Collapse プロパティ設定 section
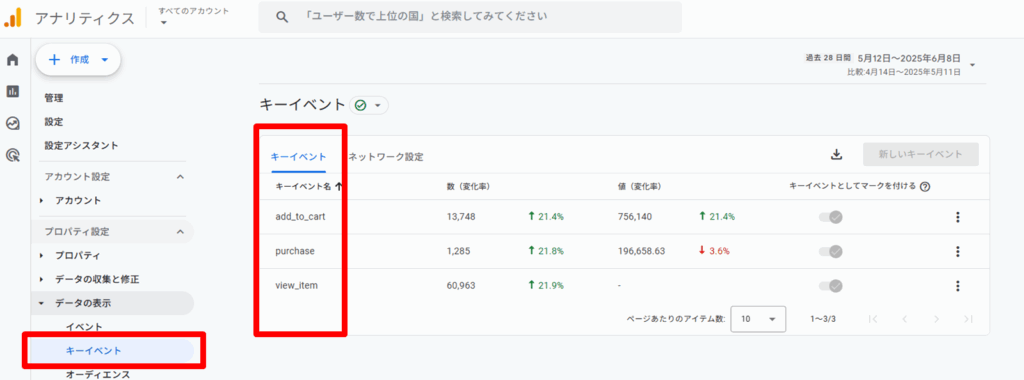The height and width of the screenshot is (380, 1024). click(x=181, y=232)
